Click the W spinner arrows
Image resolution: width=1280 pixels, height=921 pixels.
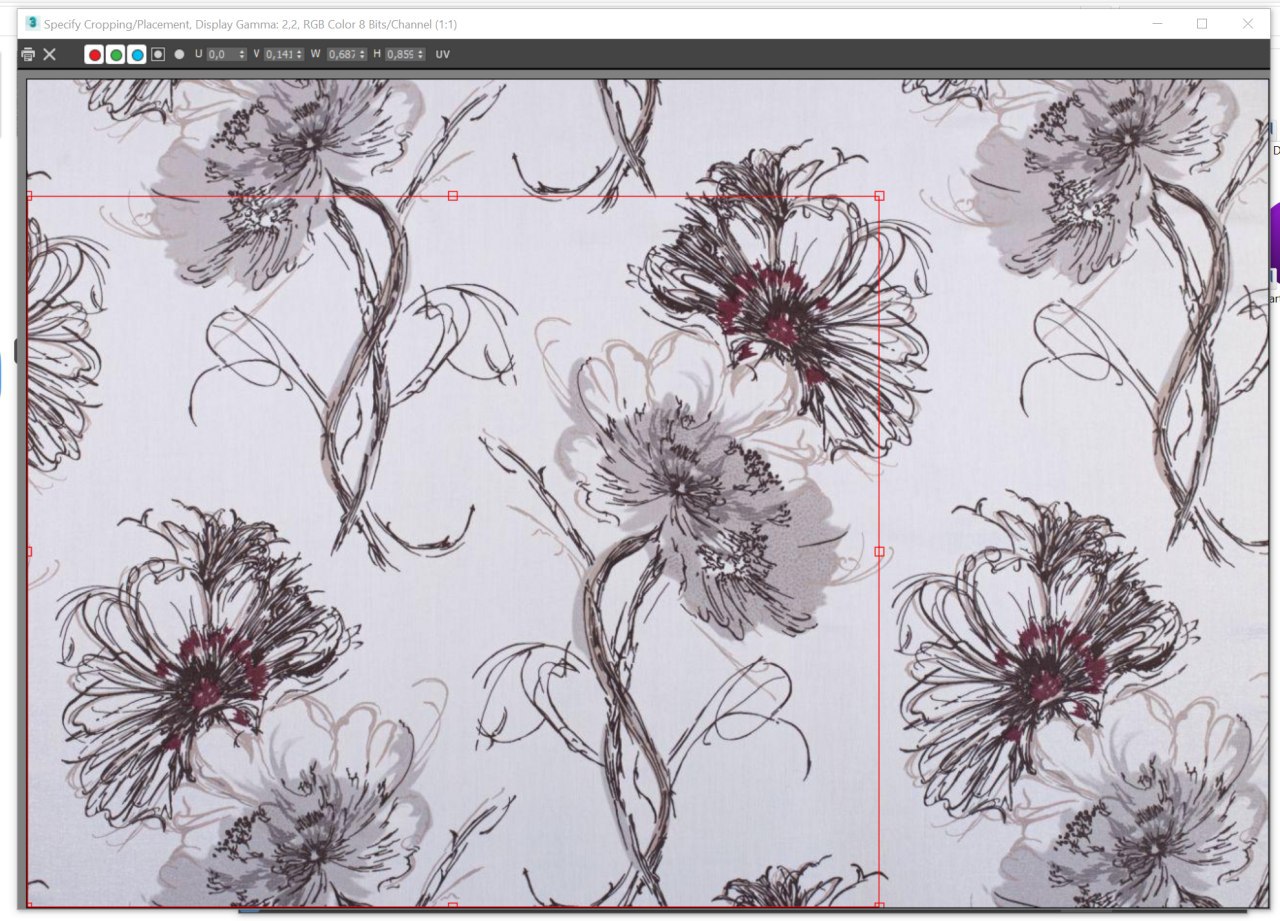click(363, 55)
